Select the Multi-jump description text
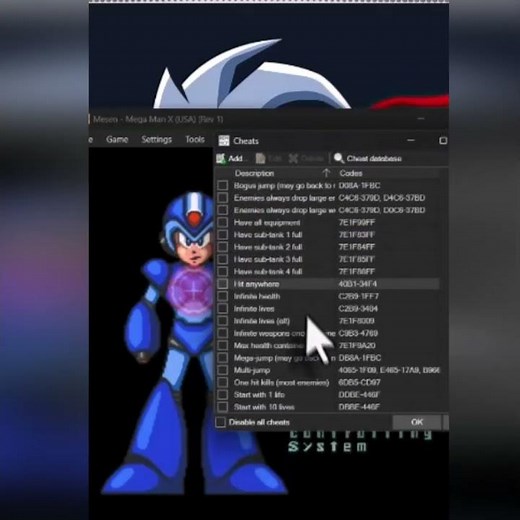 pos(252,370)
